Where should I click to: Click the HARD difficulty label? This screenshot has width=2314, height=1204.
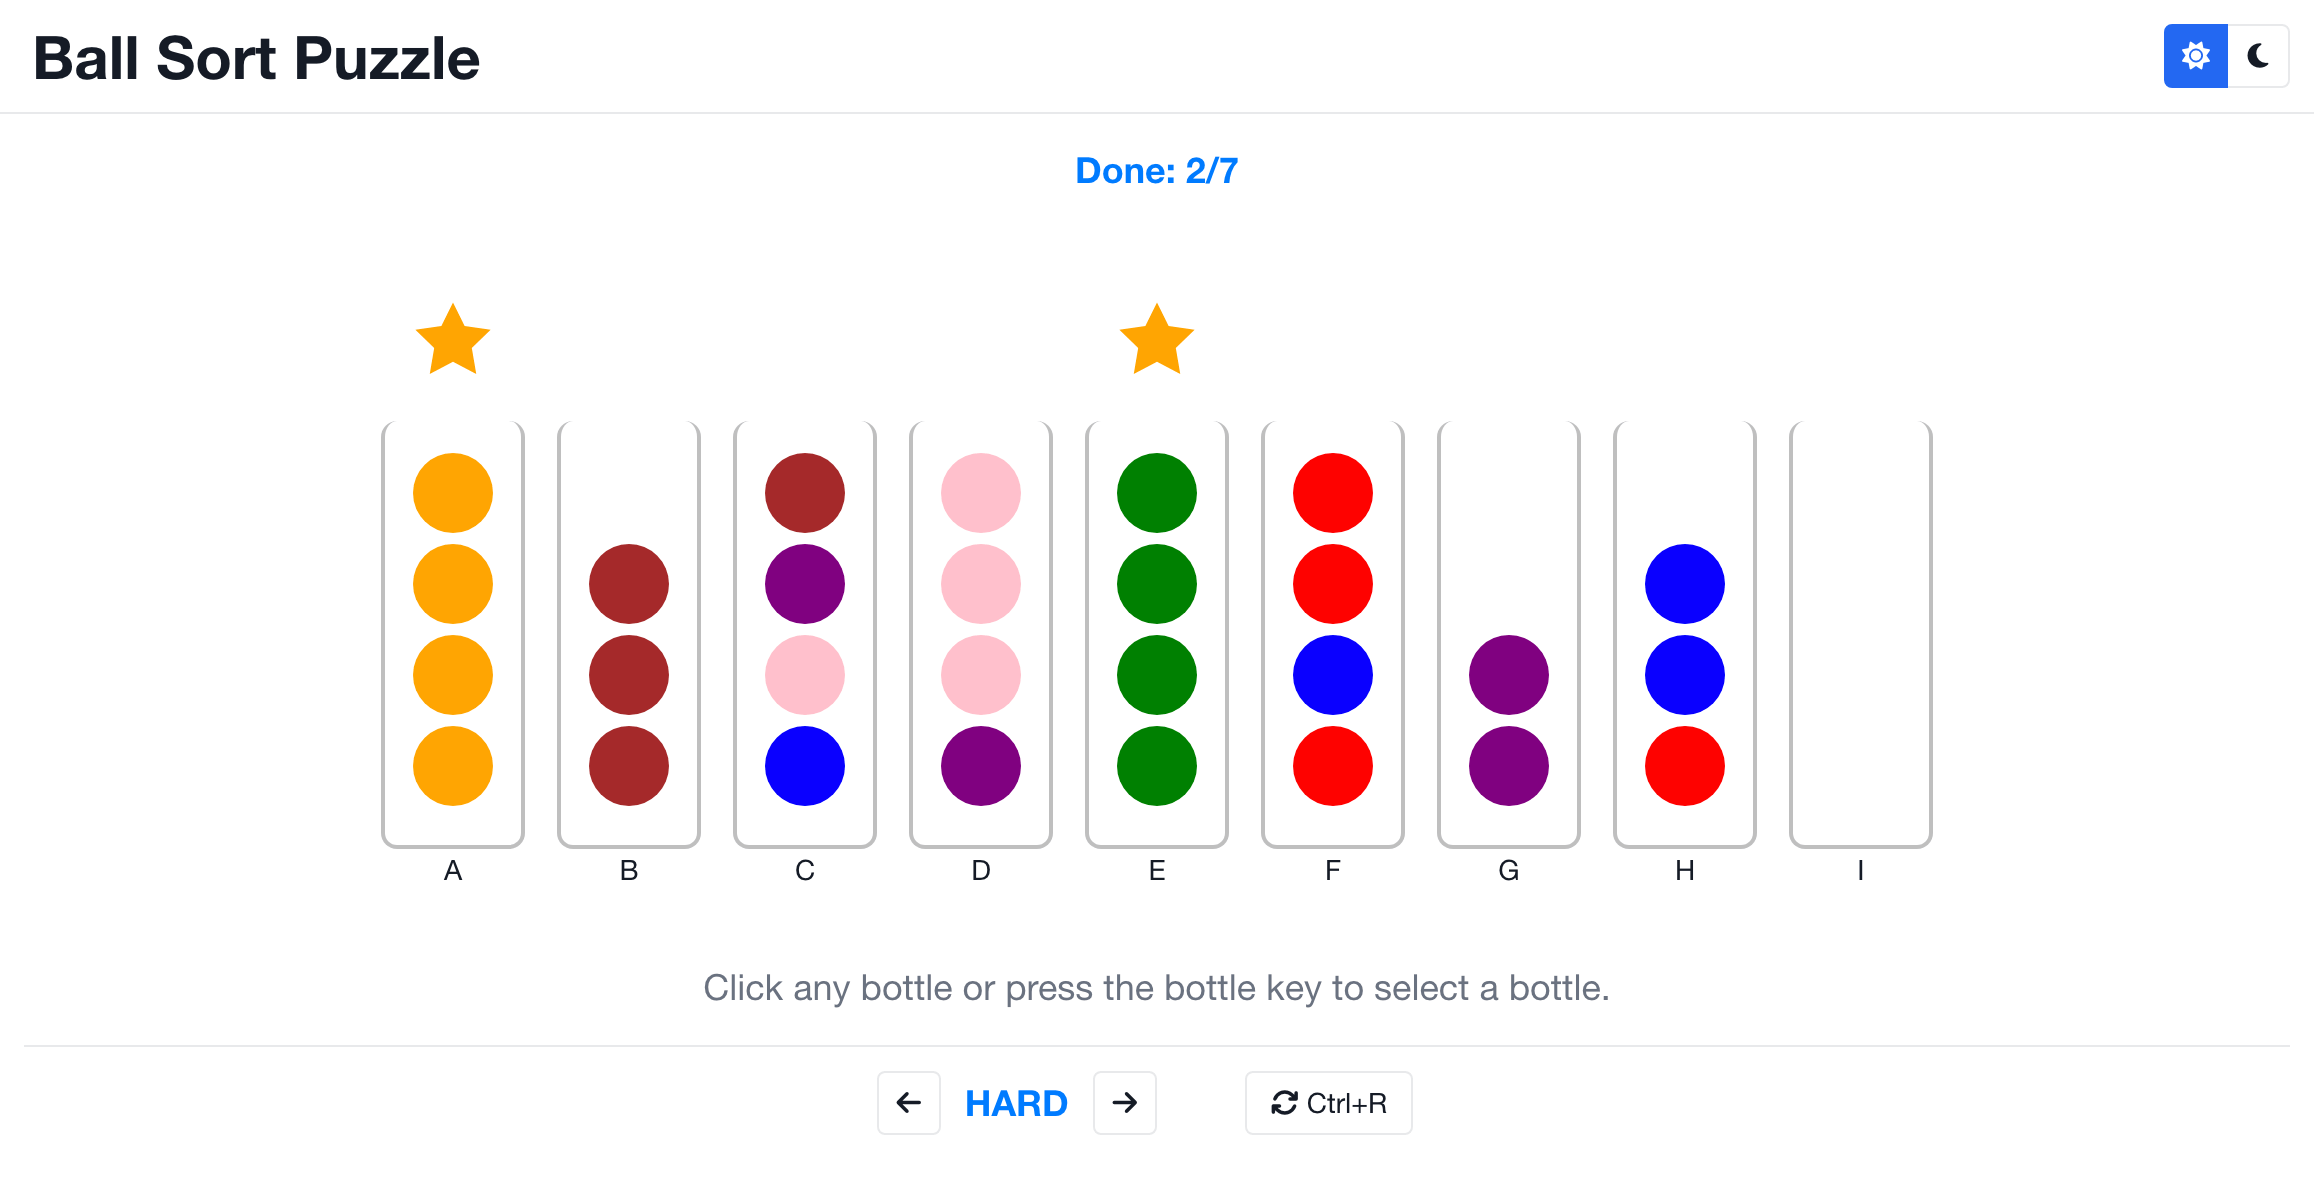point(1016,1103)
